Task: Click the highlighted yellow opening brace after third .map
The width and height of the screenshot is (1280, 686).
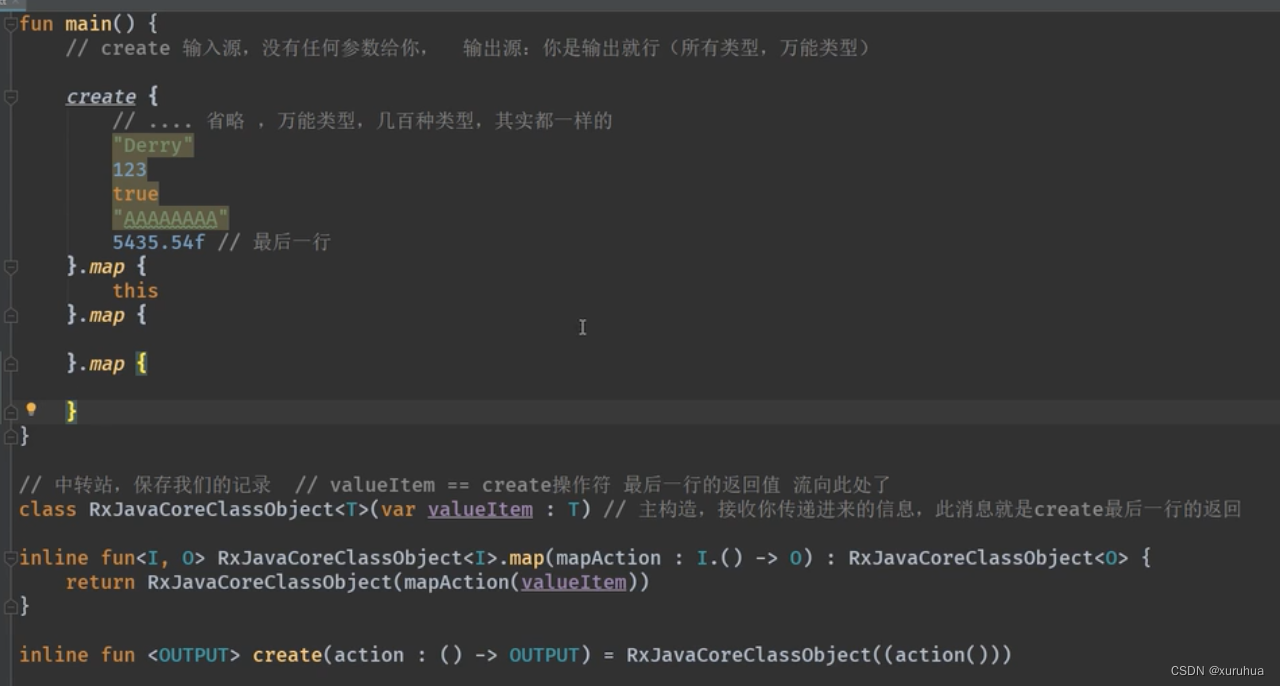Action: (141, 364)
